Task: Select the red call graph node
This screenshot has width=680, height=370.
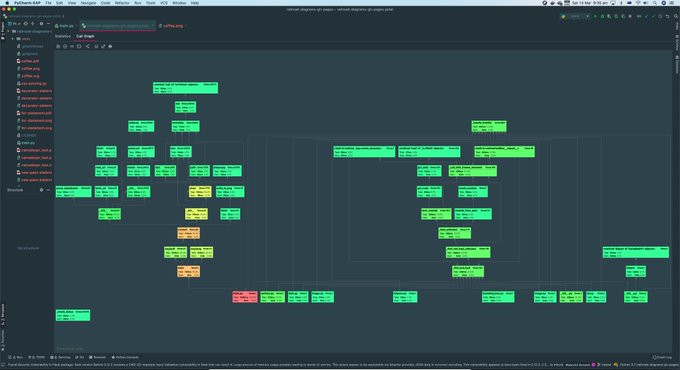Action: pos(245,297)
